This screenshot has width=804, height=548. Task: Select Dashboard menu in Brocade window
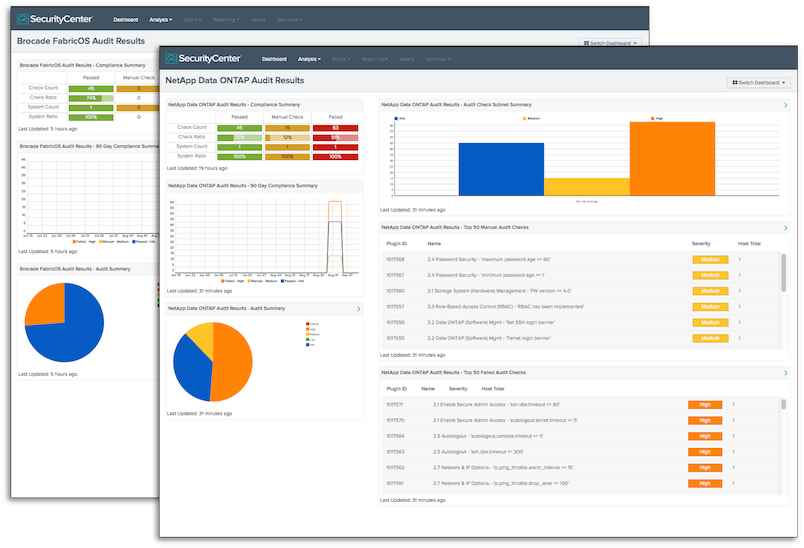coord(126,19)
